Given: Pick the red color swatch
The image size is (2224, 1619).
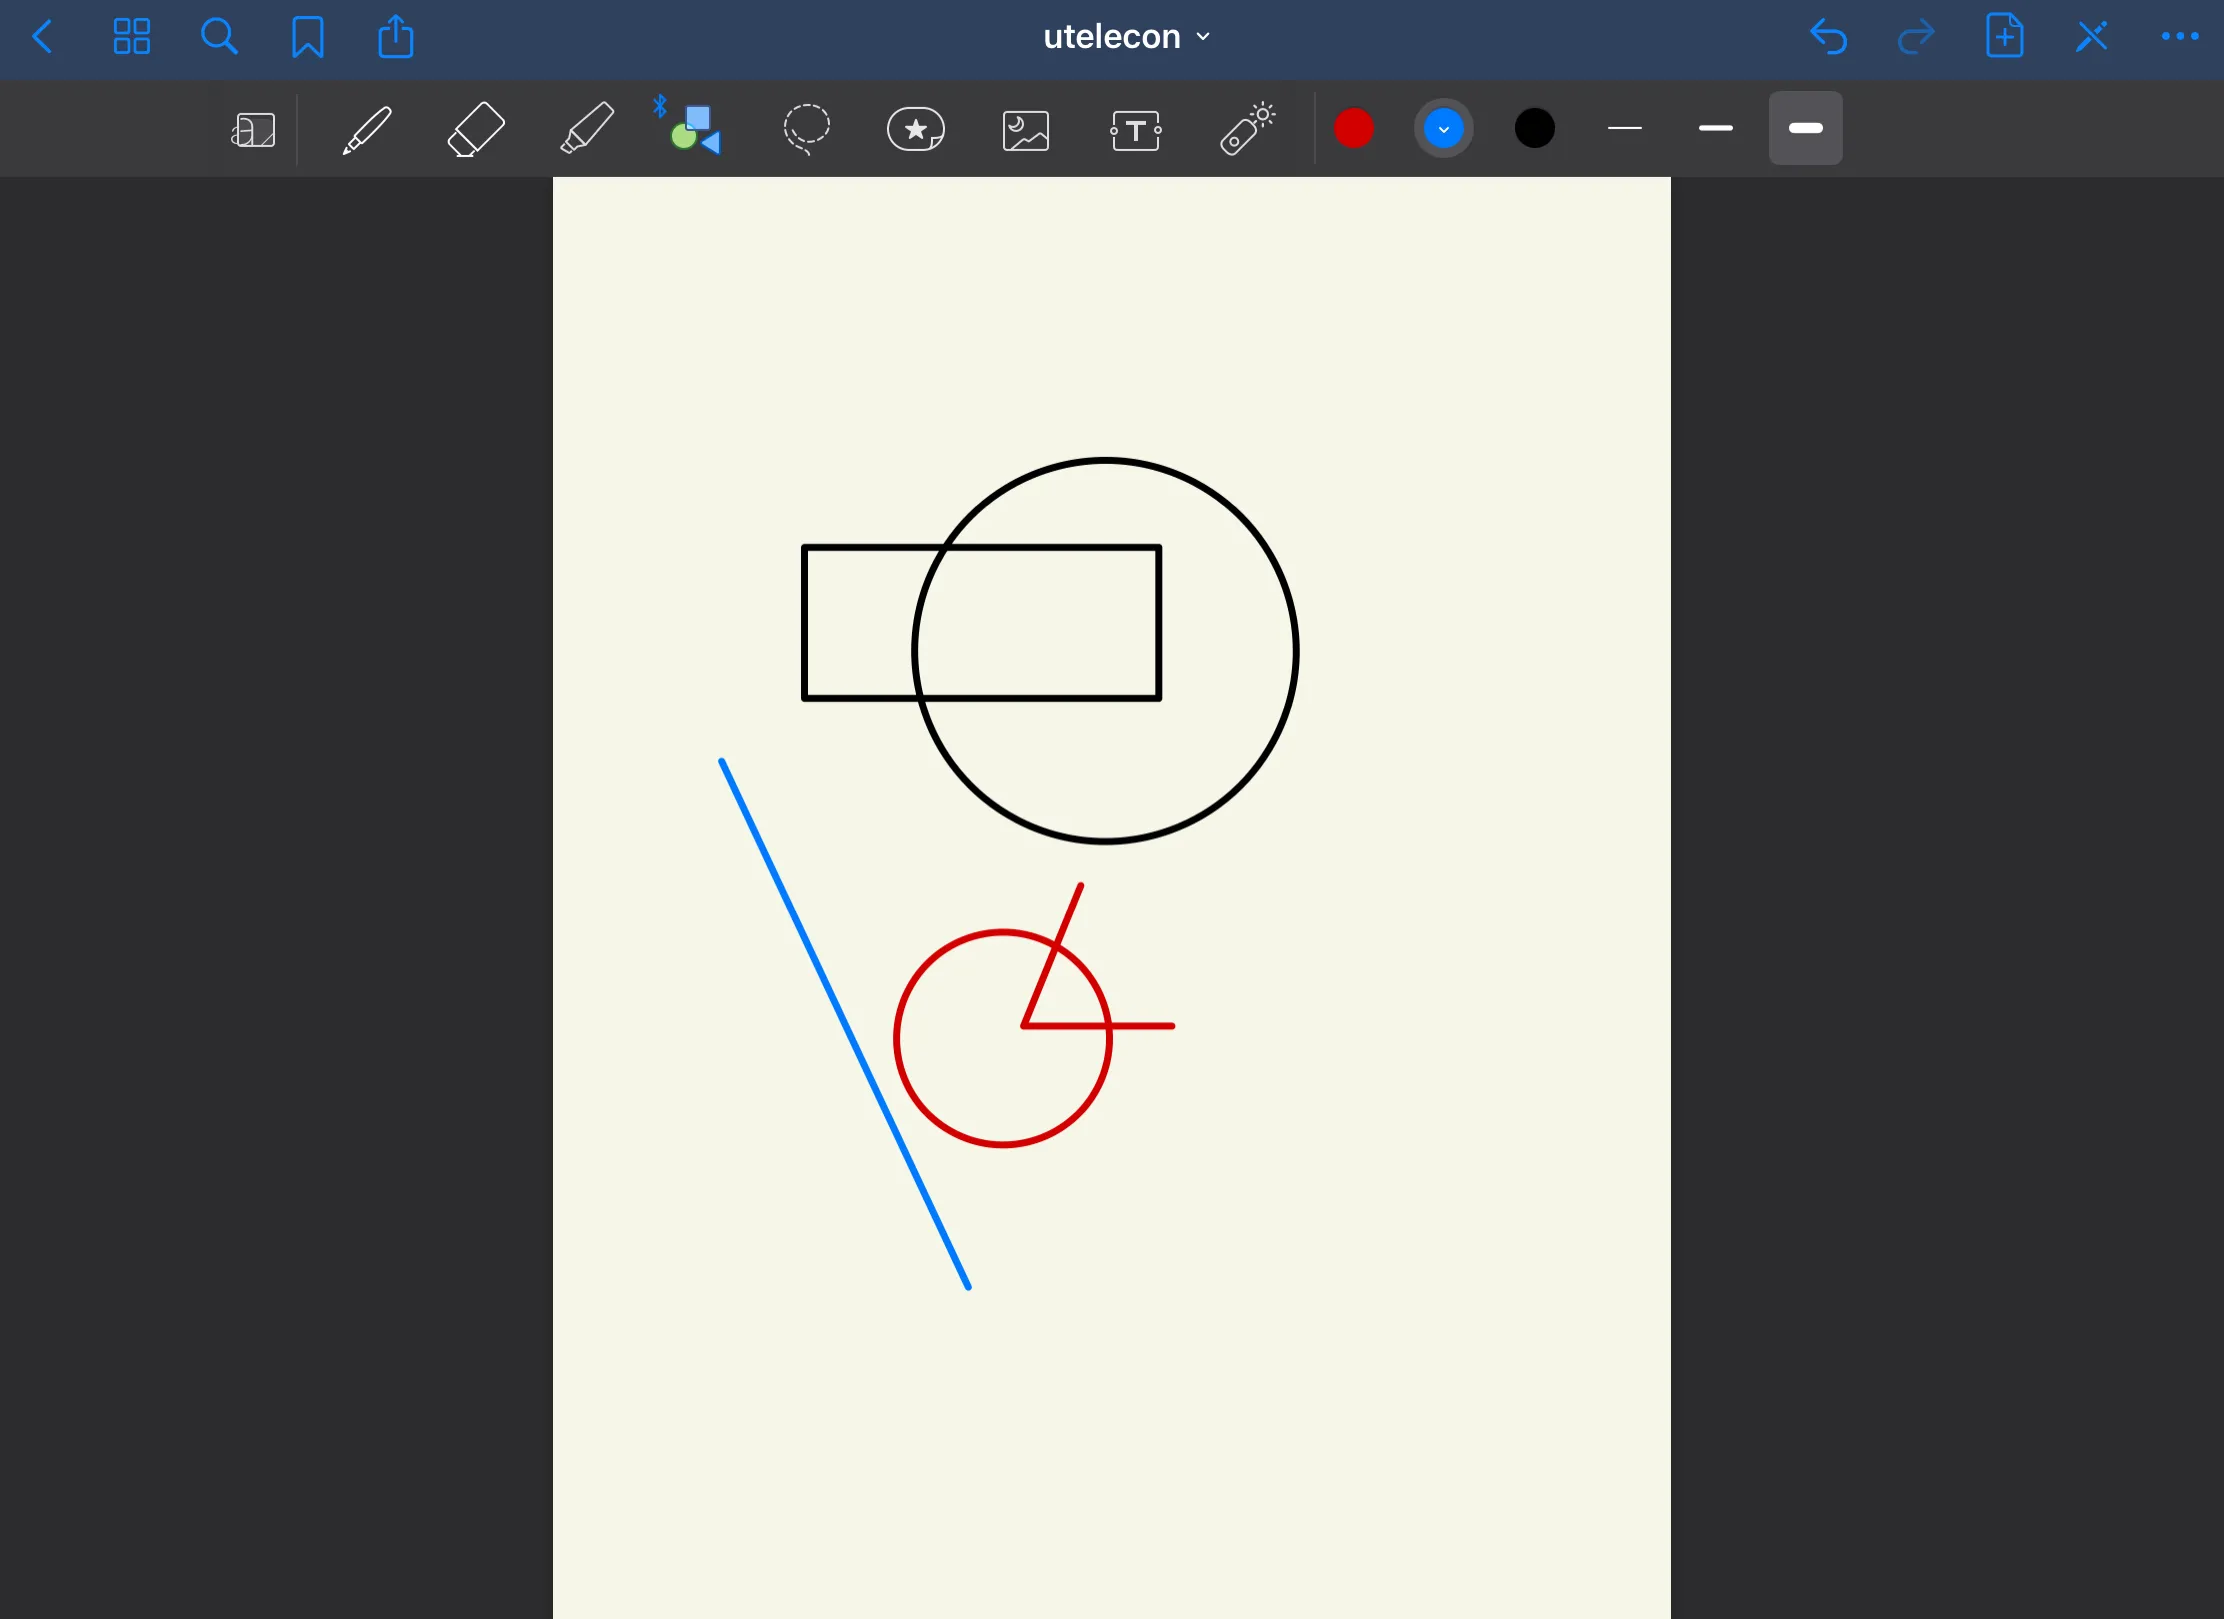Looking at the screenshot, I should (1354, 128).
